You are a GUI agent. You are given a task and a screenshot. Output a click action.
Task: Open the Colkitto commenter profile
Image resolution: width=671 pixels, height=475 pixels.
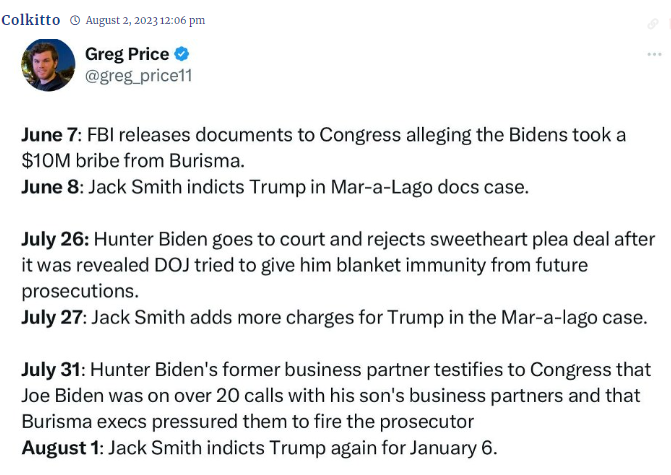pos(30,20)
